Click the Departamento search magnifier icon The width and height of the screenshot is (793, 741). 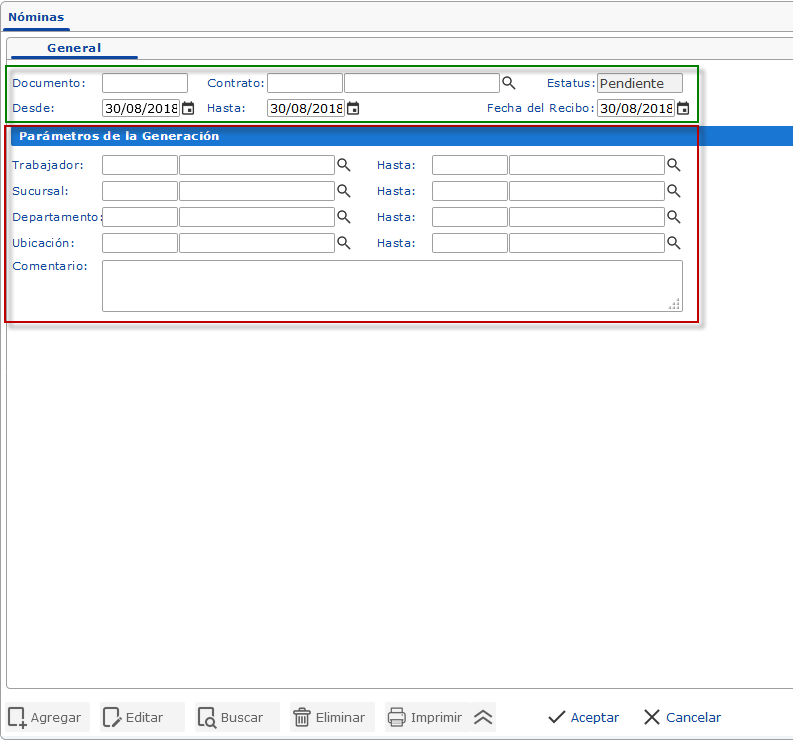pos(343,217)
